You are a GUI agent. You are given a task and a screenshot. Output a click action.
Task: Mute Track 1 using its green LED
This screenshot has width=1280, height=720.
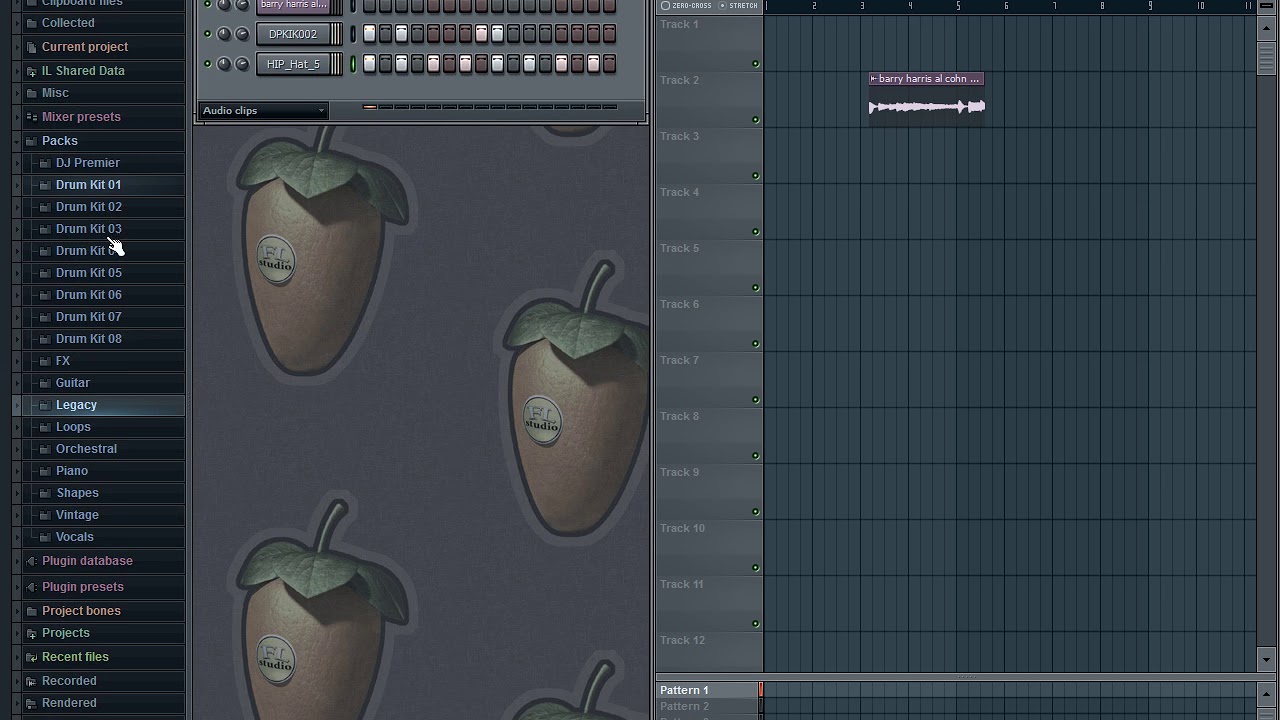[755, 64]
